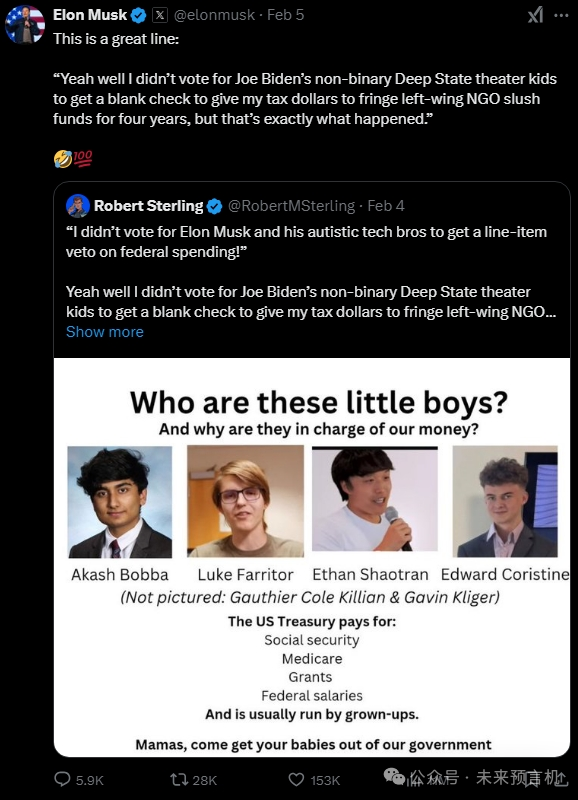
Task: Open the three-dot more options menu
Action: point(561,15)
